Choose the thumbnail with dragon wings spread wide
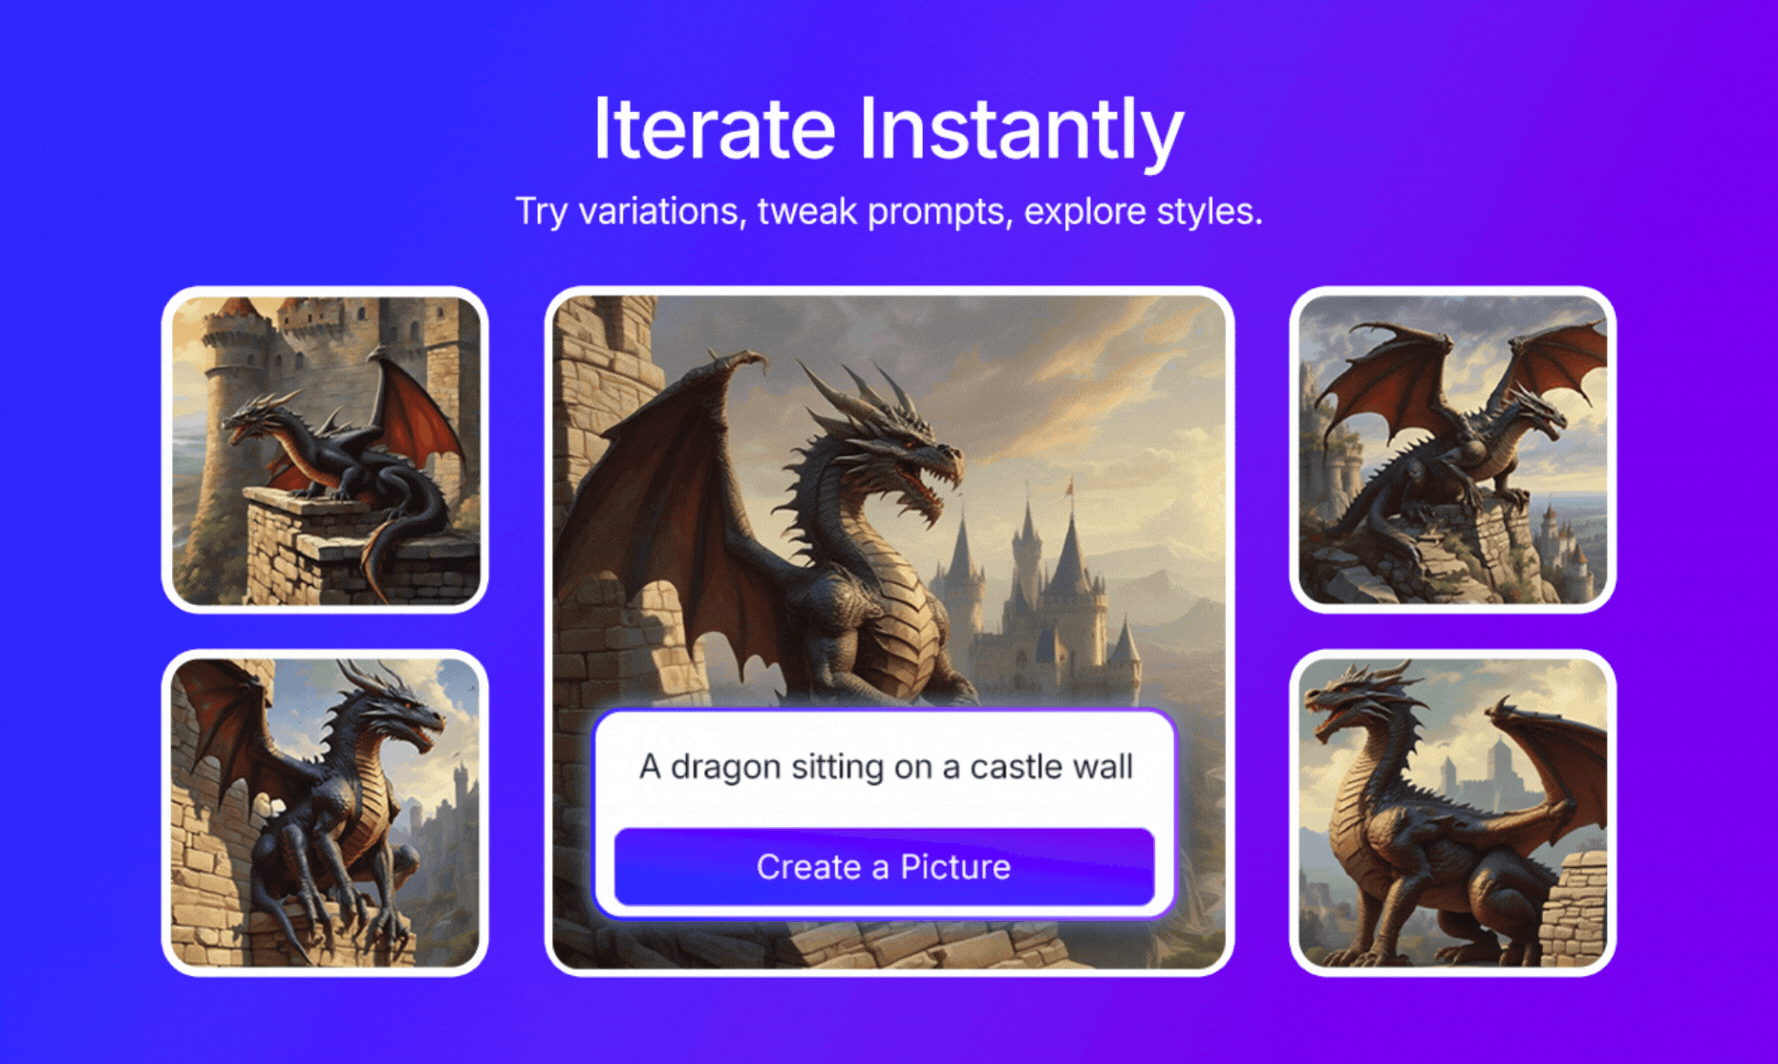Screen dimensions: 1778x1064 point(1452,450)
